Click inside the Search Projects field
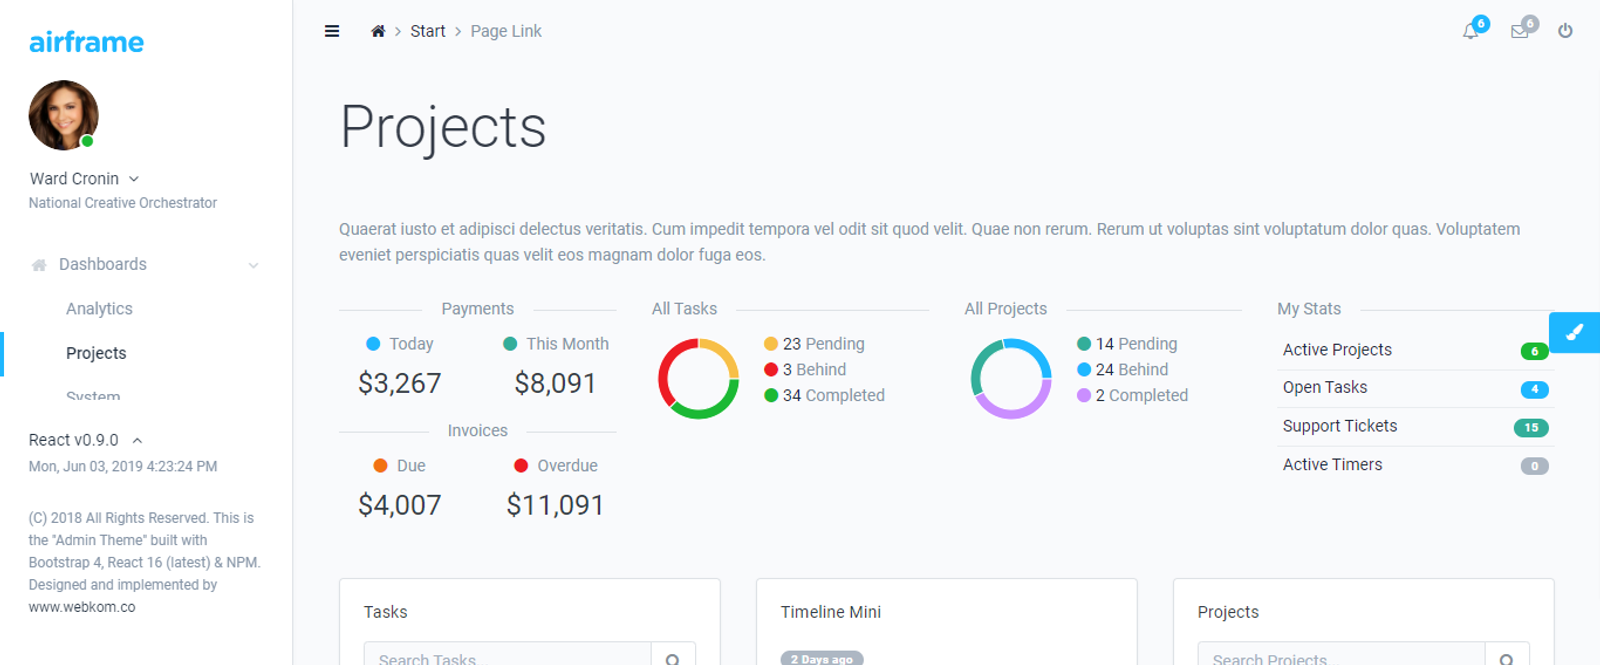Viewport: 1600px width, 665px height. pos(1342,656)
